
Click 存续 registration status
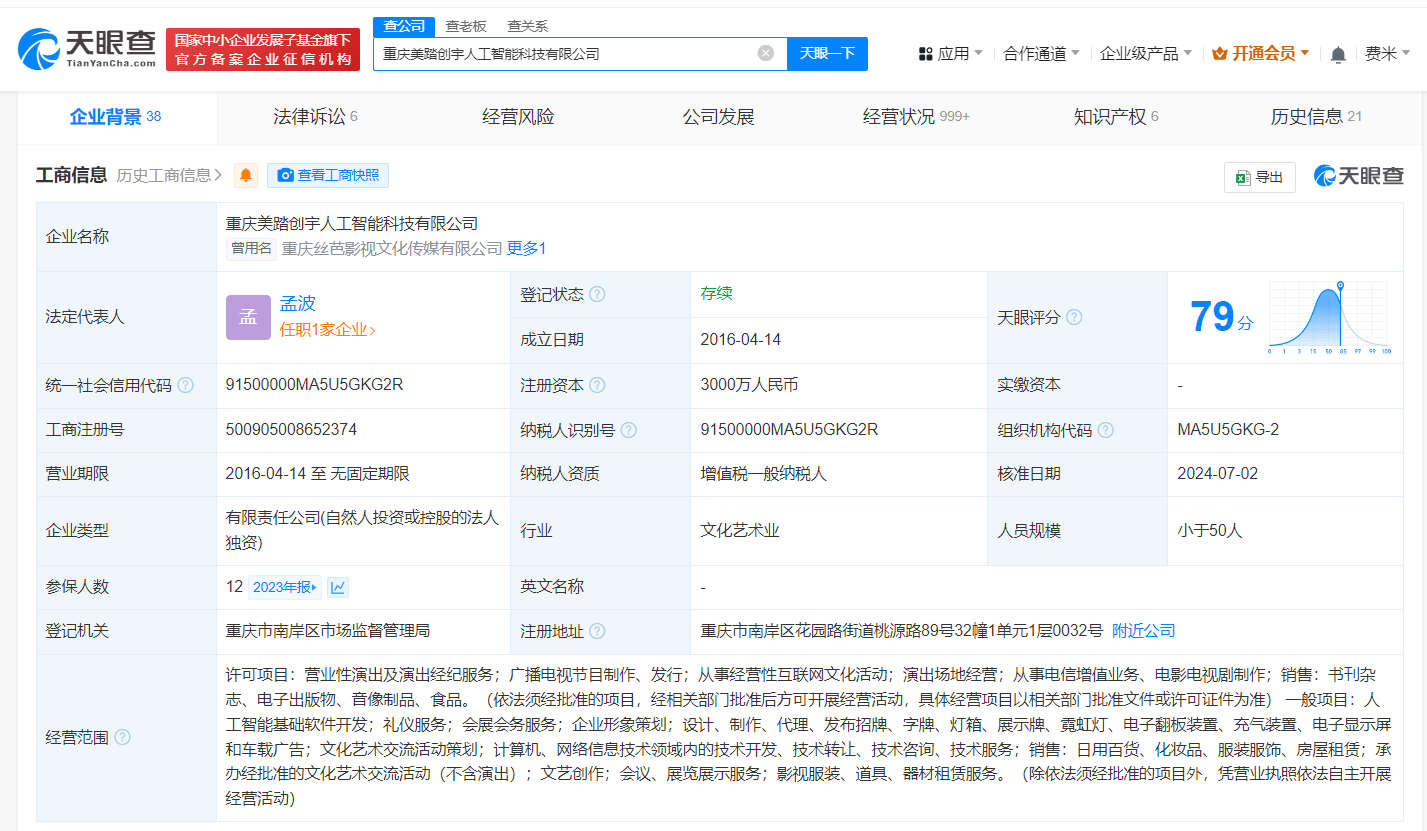coord(717,293)
